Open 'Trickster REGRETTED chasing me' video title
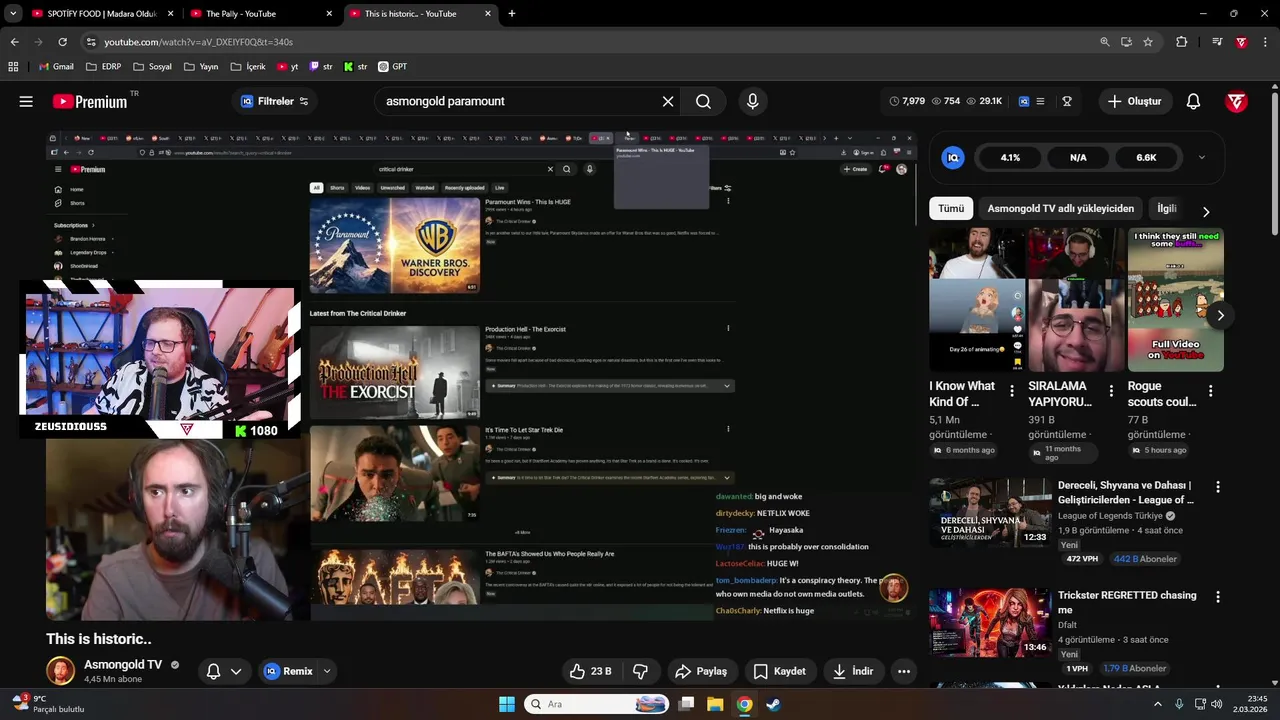The image size is (1280, 720). (x=1127, y=602)
